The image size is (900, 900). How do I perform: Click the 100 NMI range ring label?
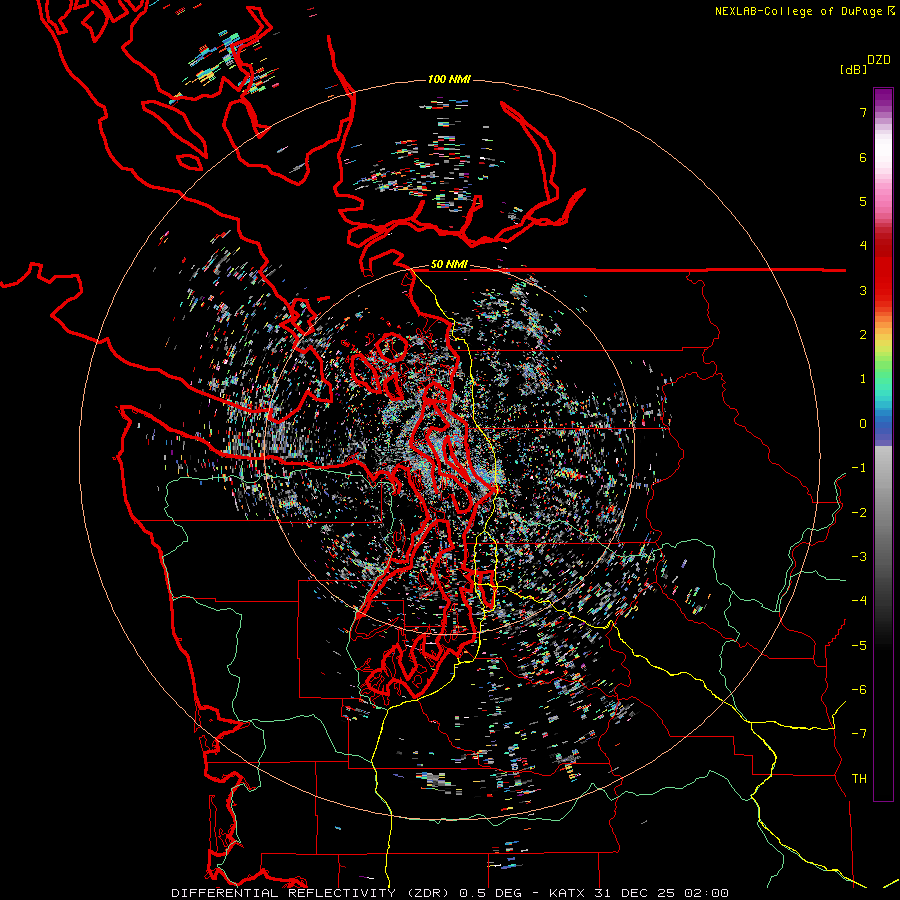[449, 79]
